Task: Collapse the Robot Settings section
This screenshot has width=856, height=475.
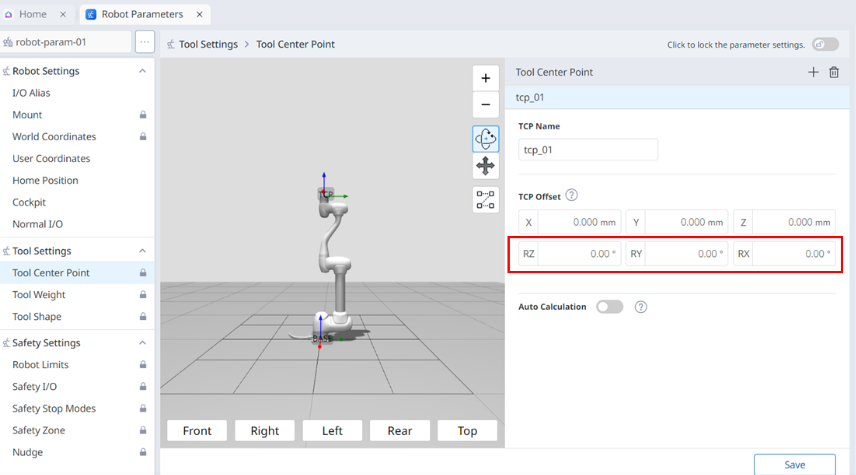Action: click(x=142, y=71)
